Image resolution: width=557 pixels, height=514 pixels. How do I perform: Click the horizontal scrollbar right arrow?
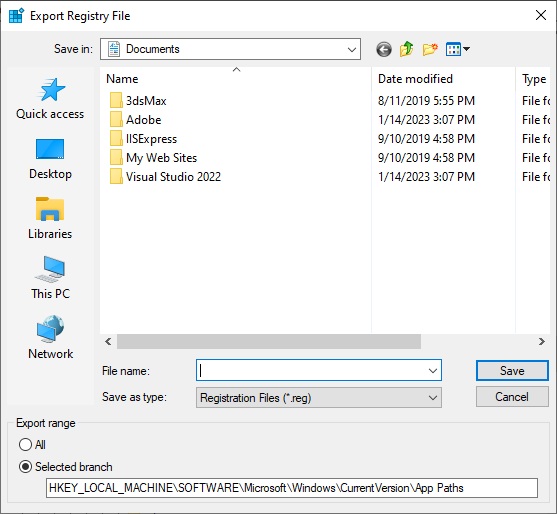[x=541, y=342]
